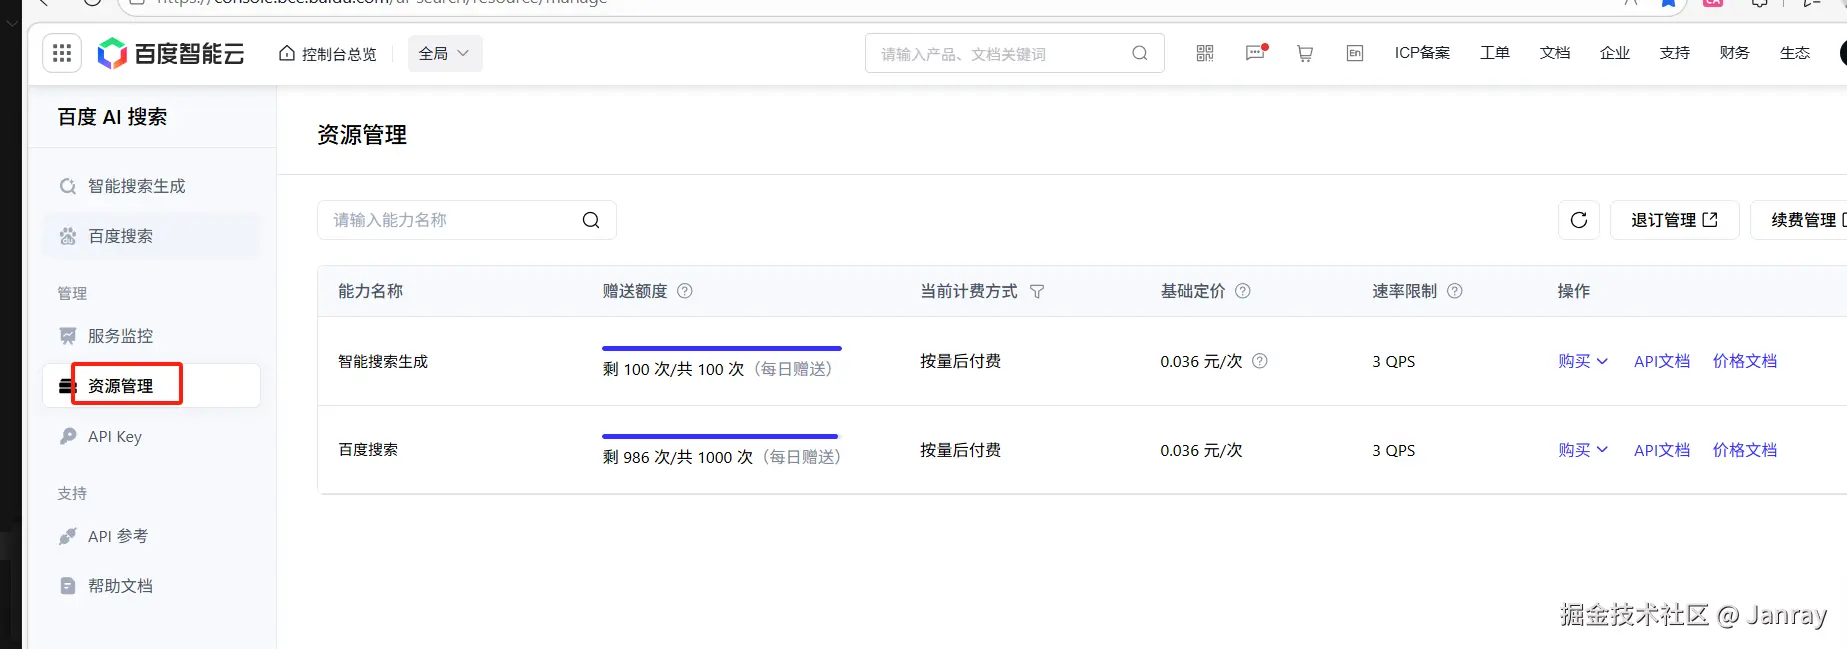Viewport: 1847px width, 649px height.
Task: Focus the top product and document search box
Action: tap(1014, 54)
